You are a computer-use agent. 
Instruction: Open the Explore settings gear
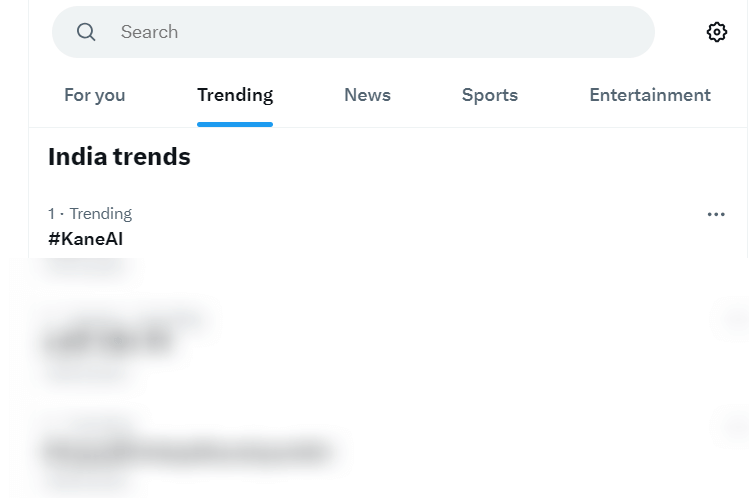pos(716,32)
